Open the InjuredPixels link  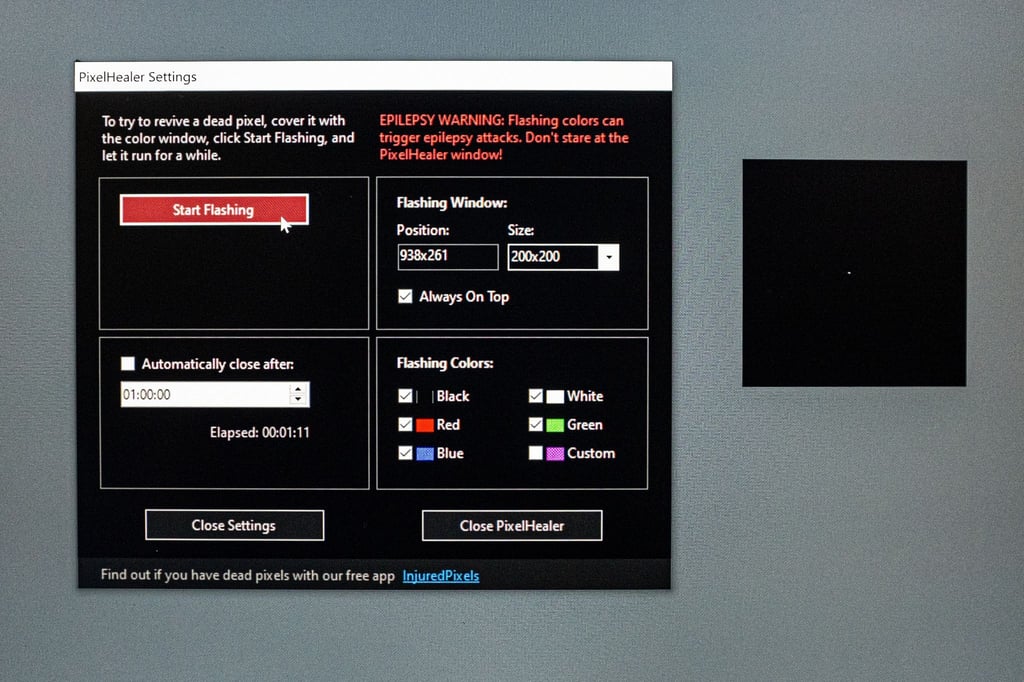(x=441, y=576)
